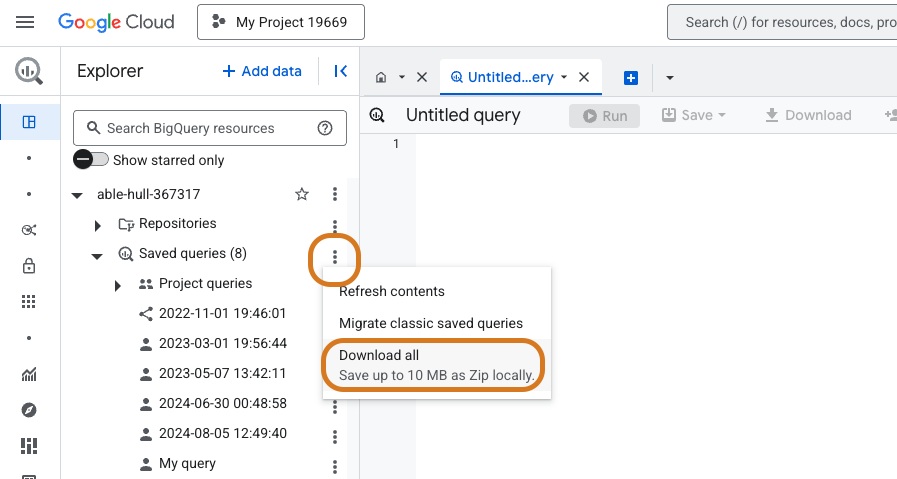Choose Refresh contents from menu

pos(436,291)
